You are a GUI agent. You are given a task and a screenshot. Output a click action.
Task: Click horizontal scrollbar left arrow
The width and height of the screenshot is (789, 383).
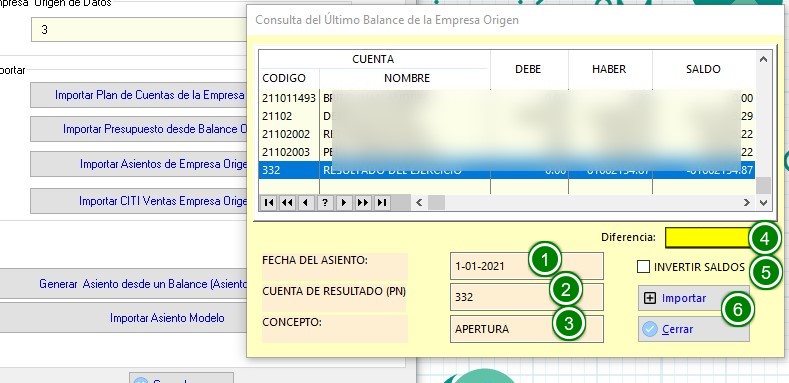pyautogui.click(x=419, y=202)
